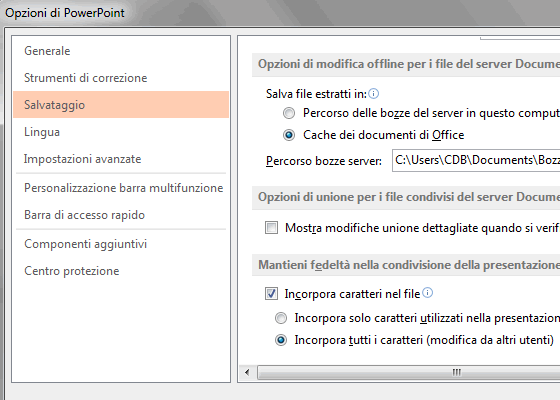Enable Mostra modifiche unione dettagliate checkbox
The width and height of the screenshot is (560, 400).
tap(271, 228)
